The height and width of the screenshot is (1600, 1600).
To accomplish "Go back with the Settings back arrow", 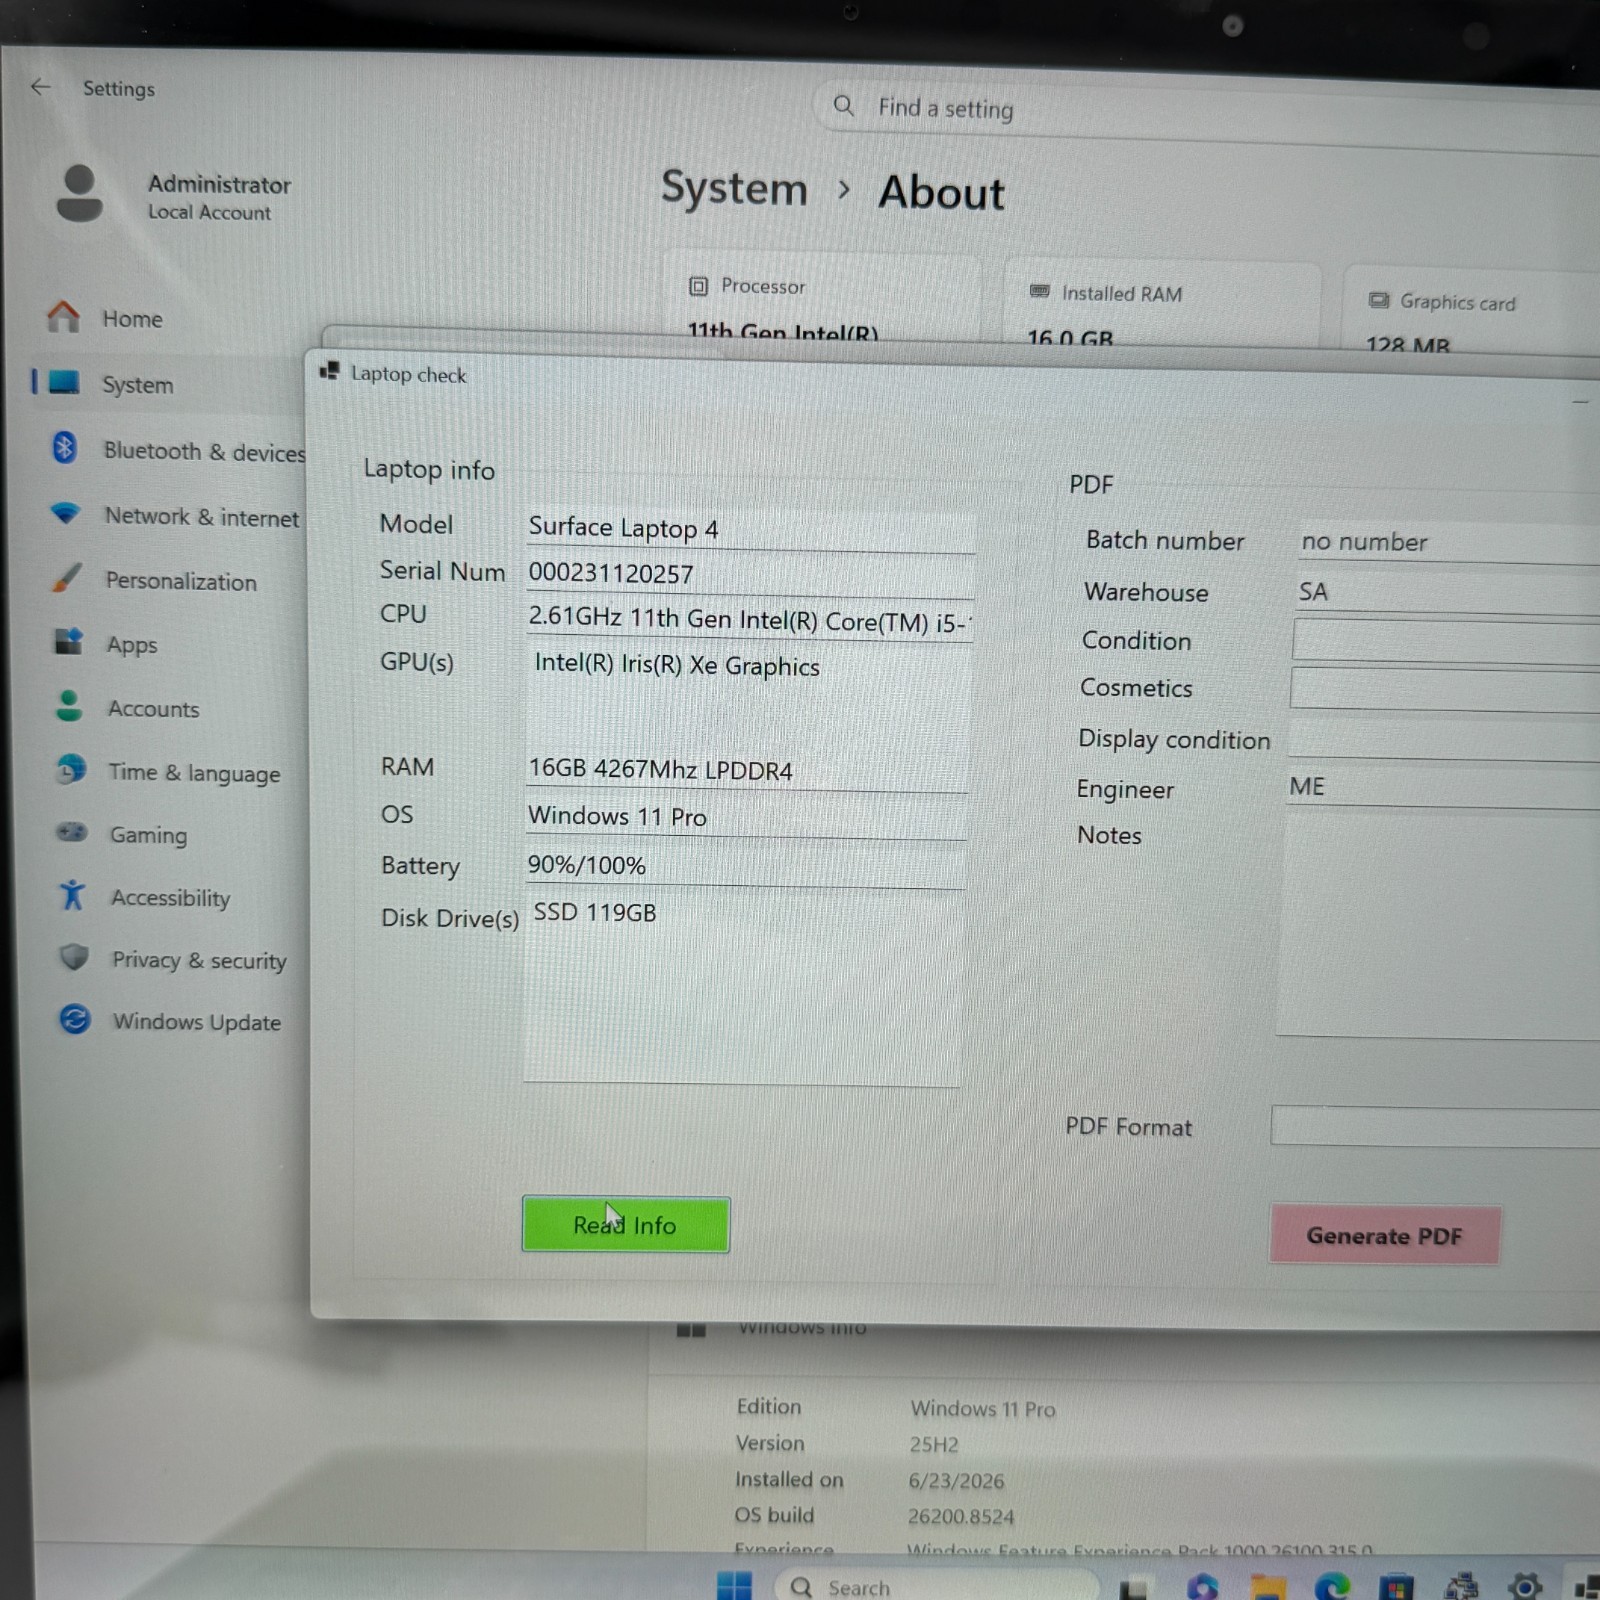I will point(41,87).
